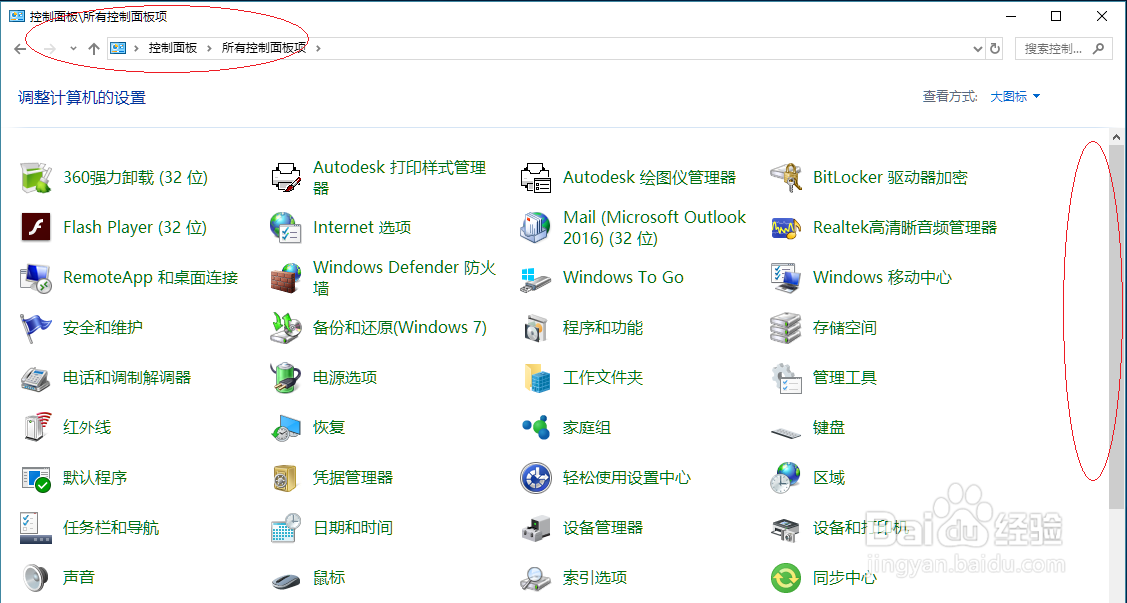Expand the address bar history dropdown
The height and width of the screenshot is (603, 1127).
point(978,49)
